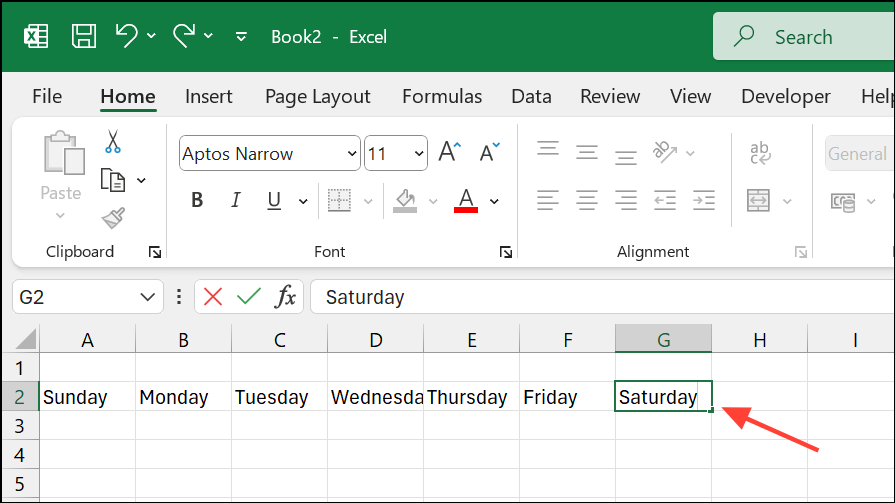Open the Name Box dropdown arrow
This screenshot has height=503, width=895.
[x=148, y=297]
